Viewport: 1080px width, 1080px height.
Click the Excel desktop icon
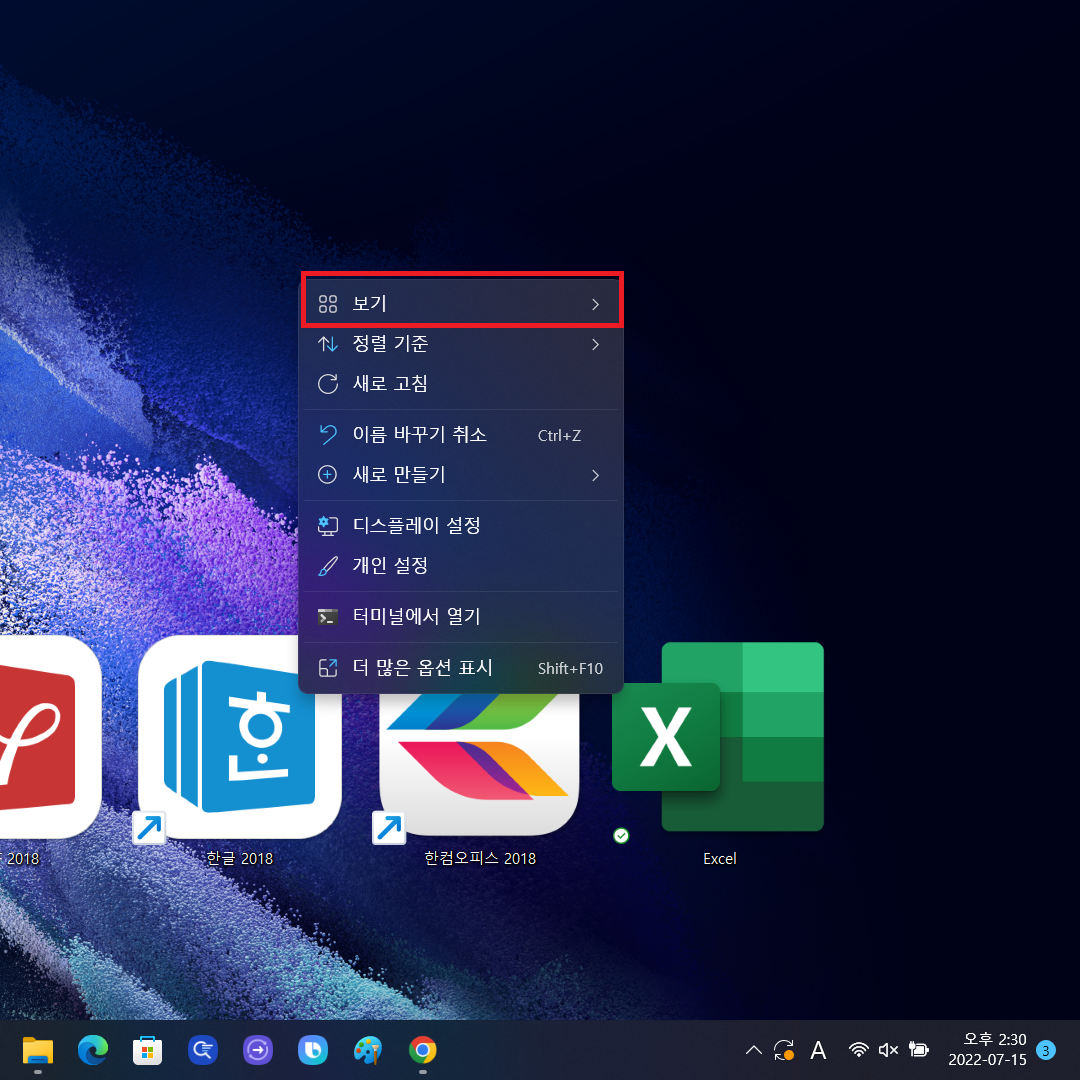pos(718,737)
